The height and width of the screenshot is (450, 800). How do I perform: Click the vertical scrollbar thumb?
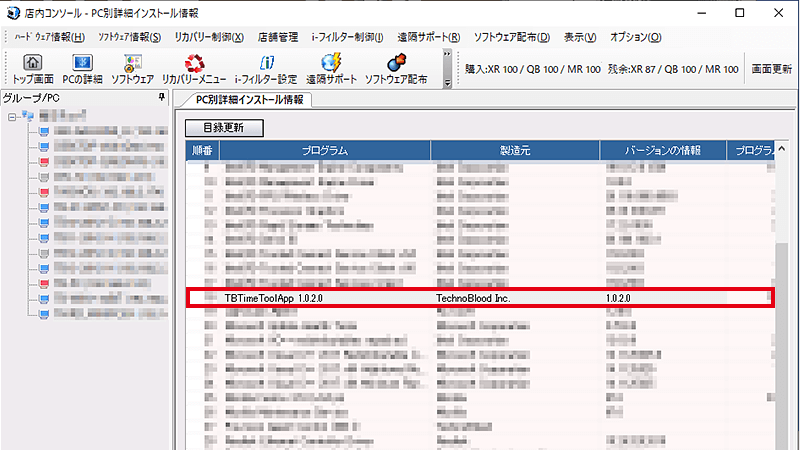781,347
